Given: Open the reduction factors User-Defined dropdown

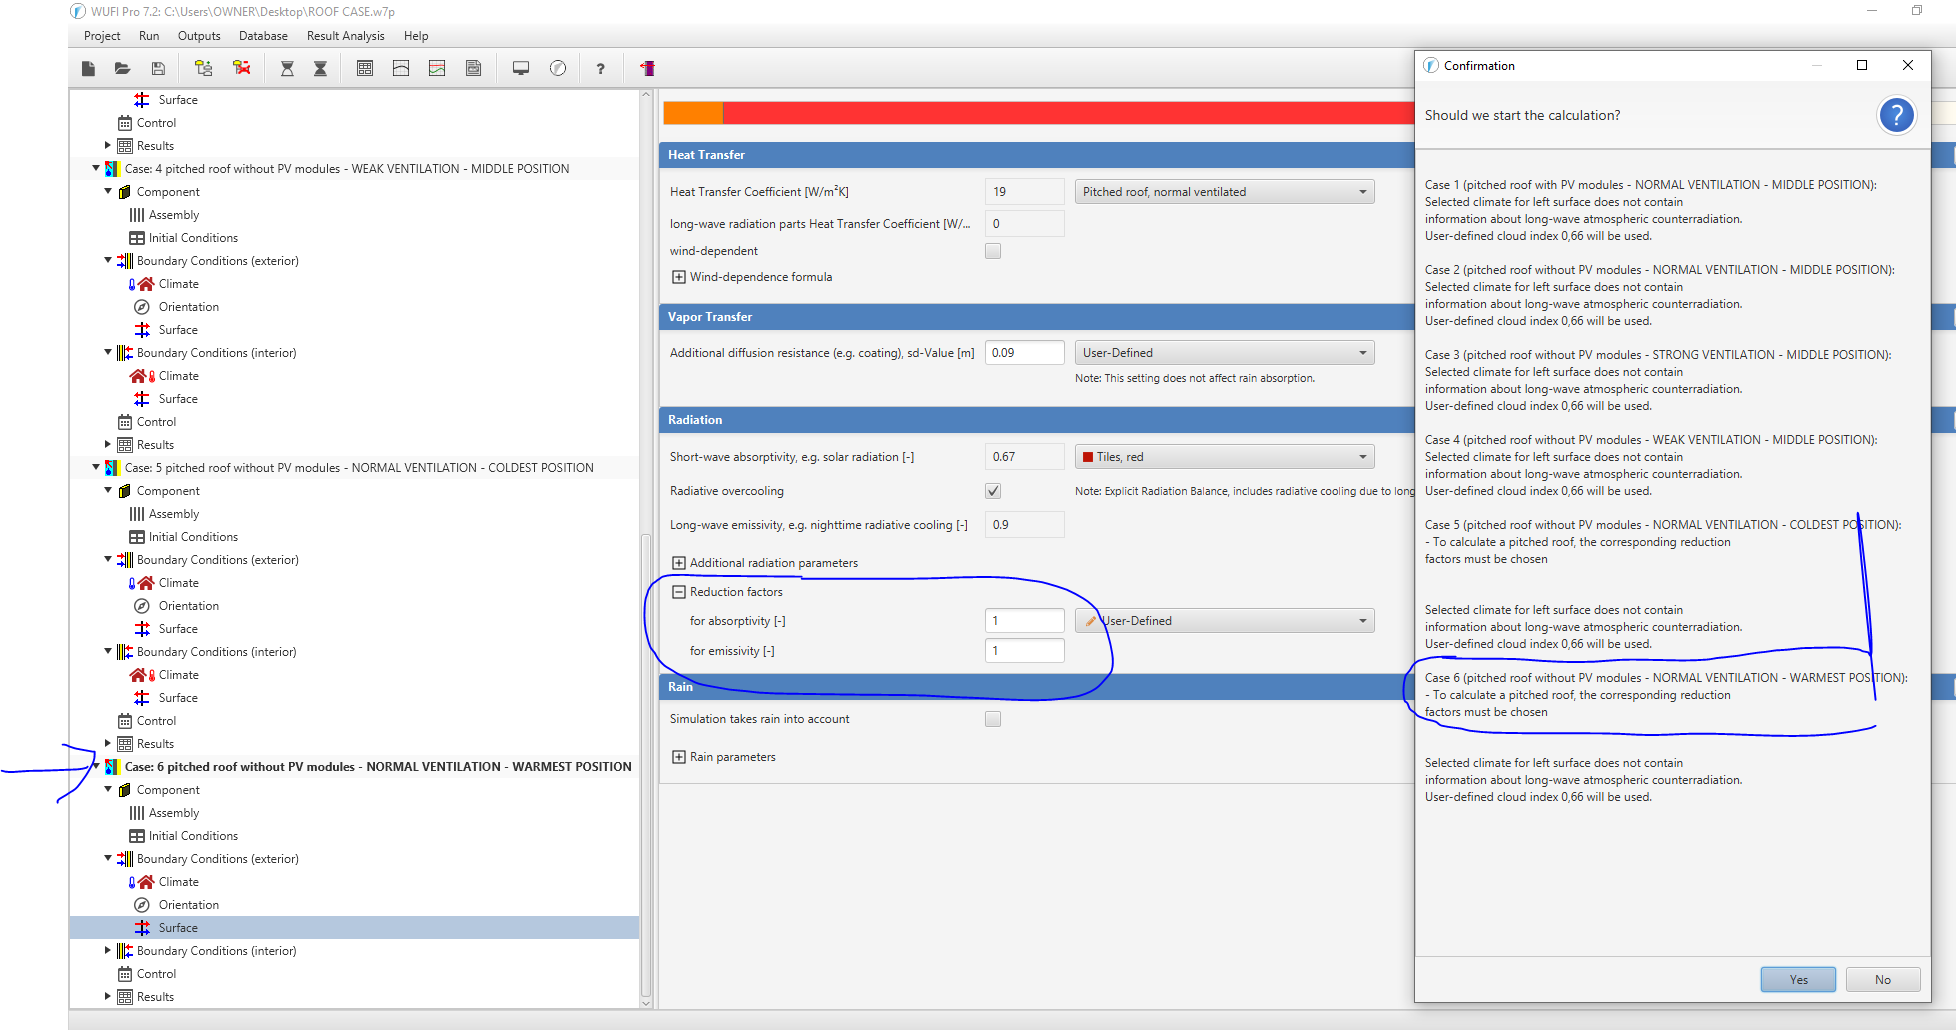Looking at the screenshot, I should (1225, 621).
